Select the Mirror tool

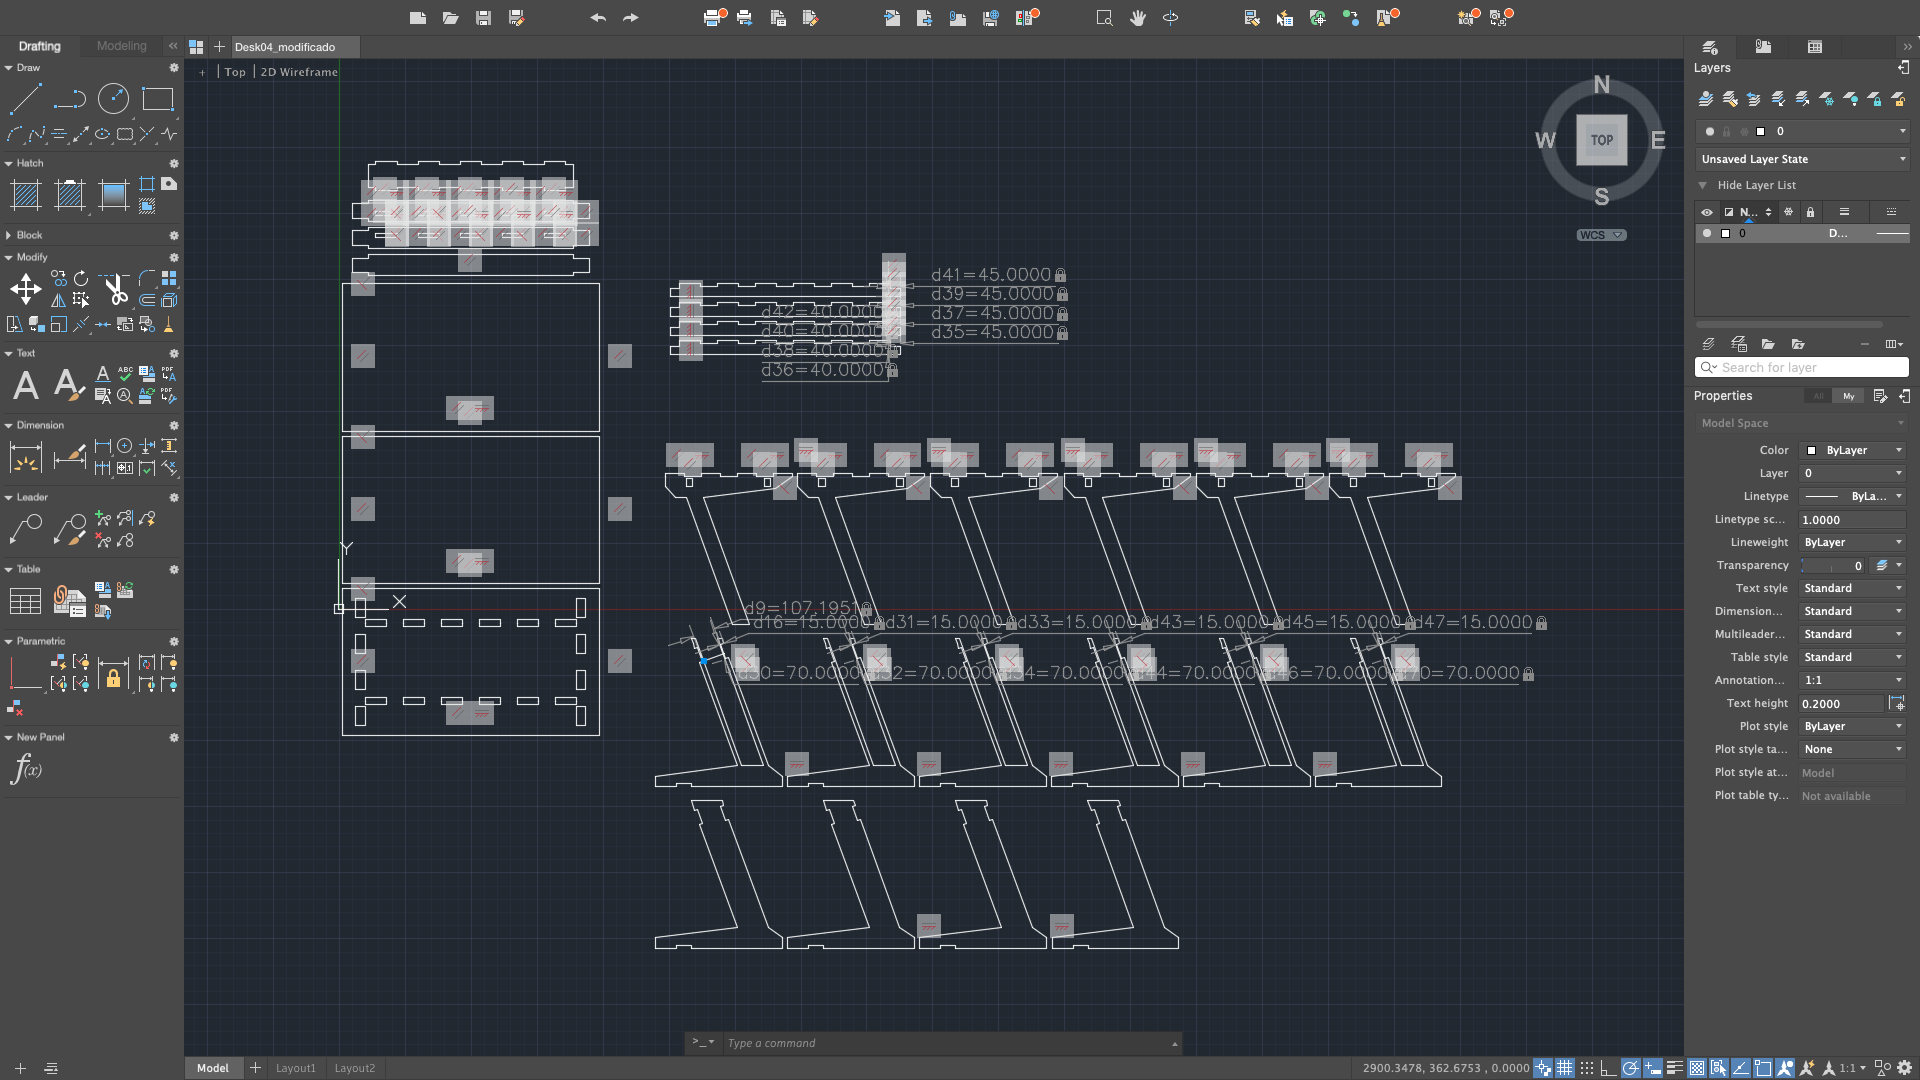59,299
